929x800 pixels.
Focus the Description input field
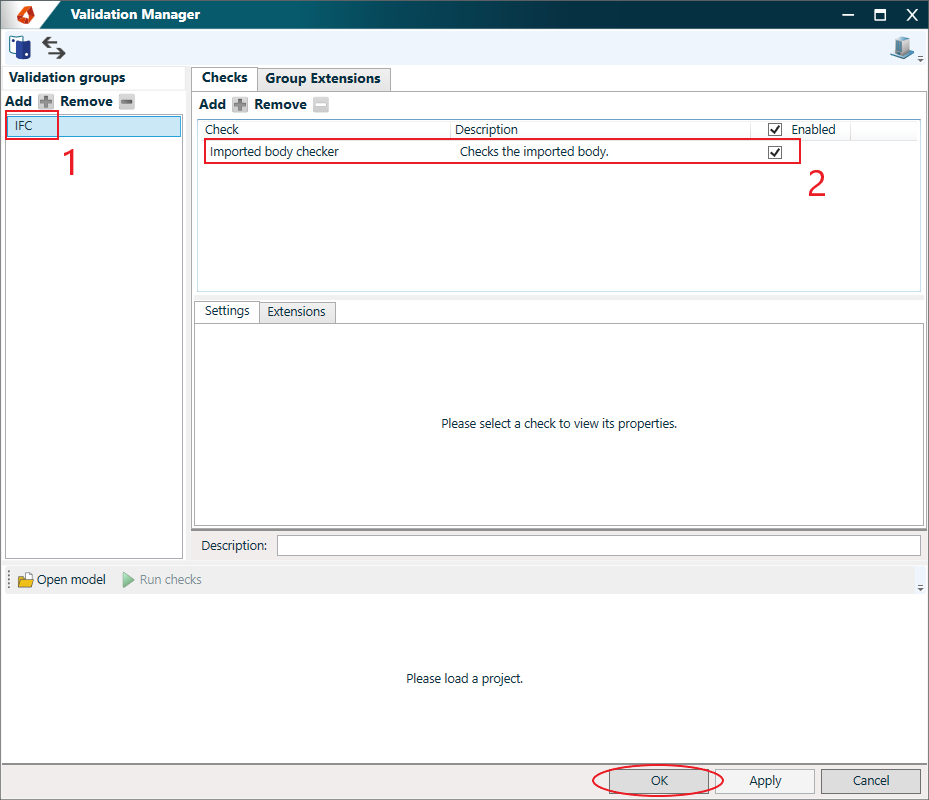[598, 545]
